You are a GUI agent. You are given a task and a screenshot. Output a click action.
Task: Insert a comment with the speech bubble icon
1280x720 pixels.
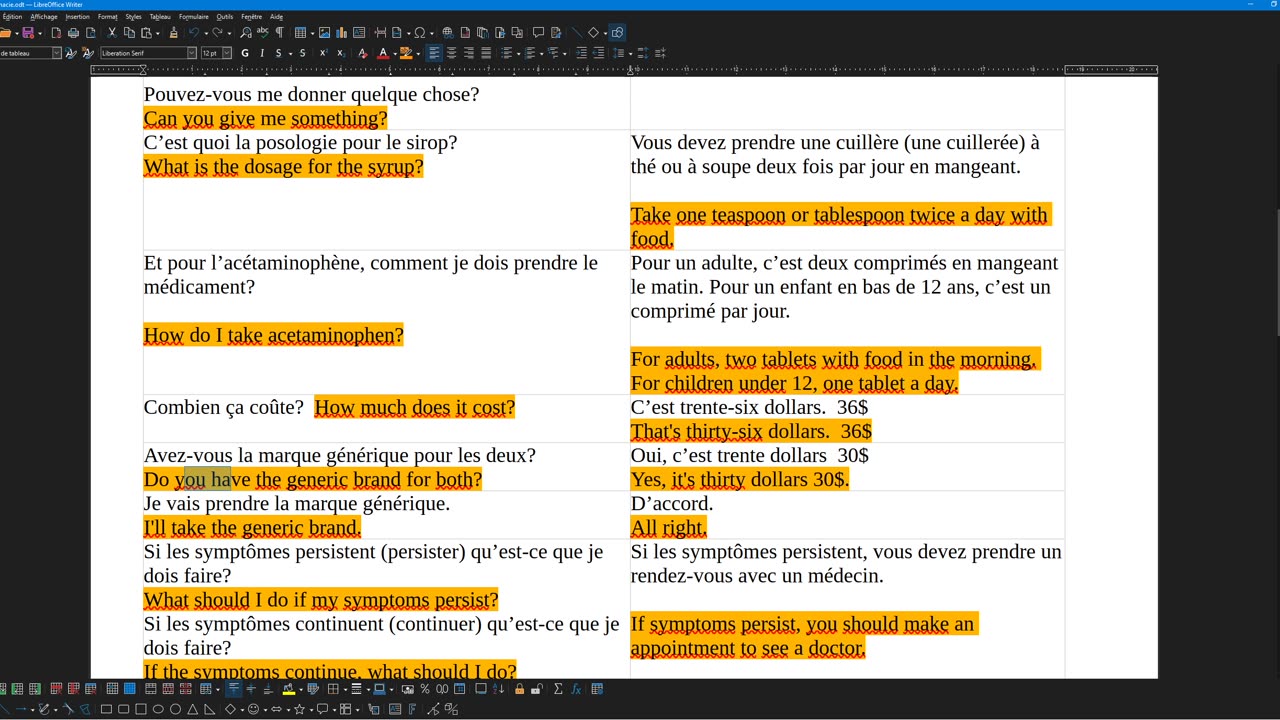pos(538,33)
